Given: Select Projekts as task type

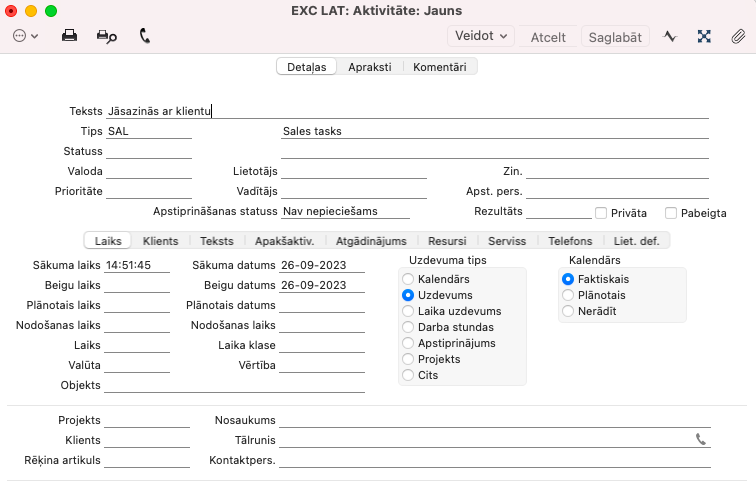Looking at the screenshot, I should click(408, 360).
